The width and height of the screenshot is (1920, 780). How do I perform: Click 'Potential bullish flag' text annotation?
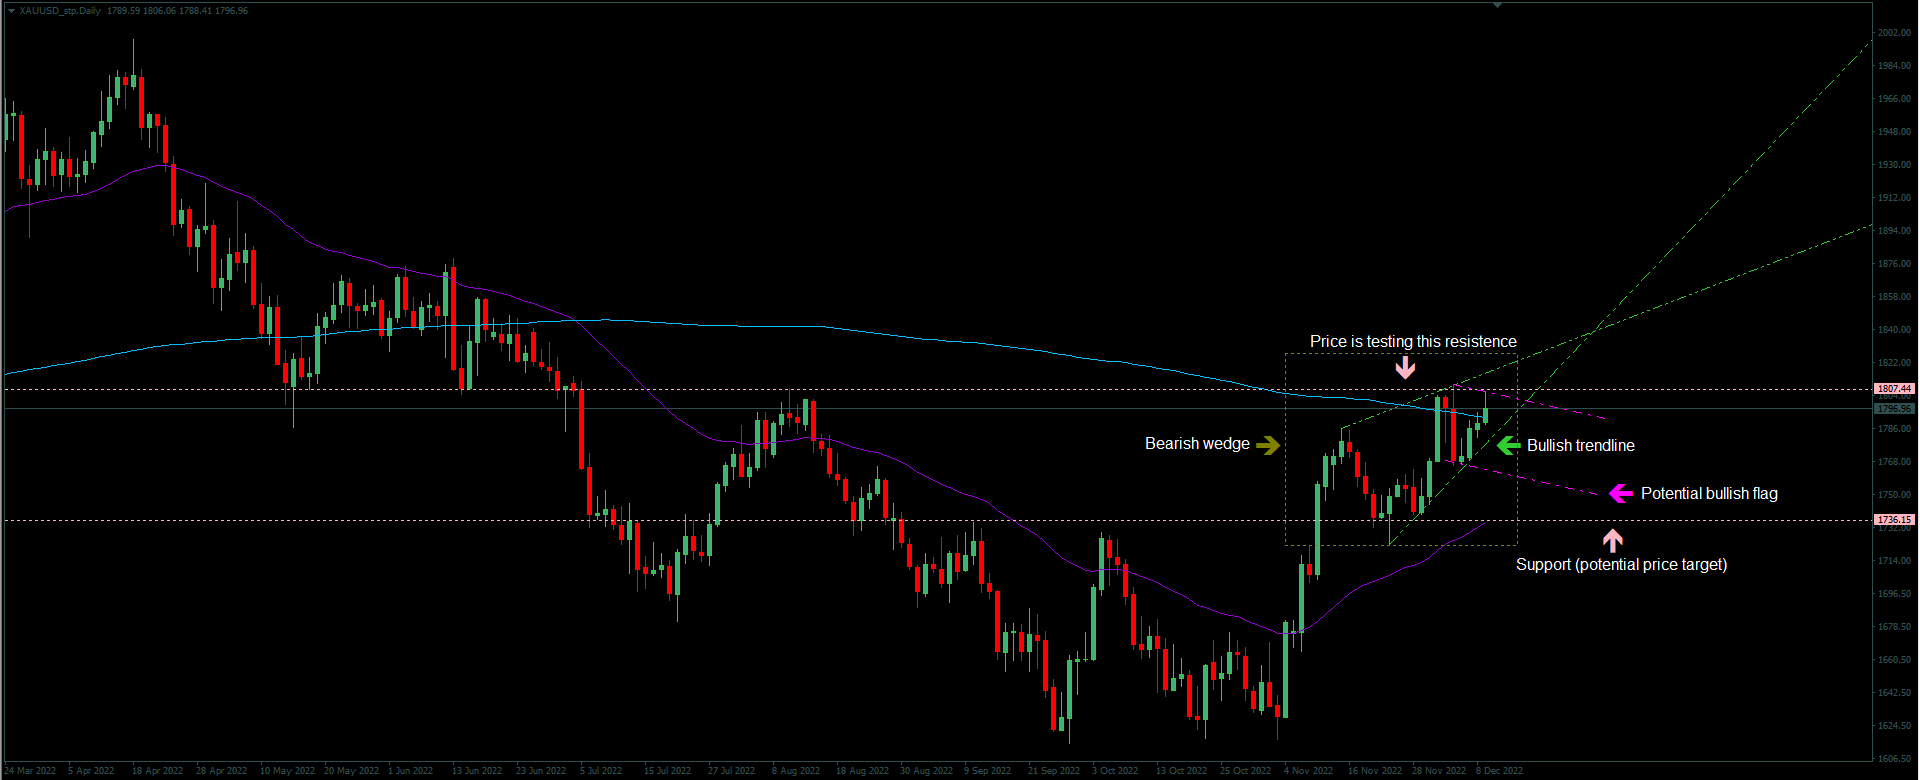(x=1708, y=494)
